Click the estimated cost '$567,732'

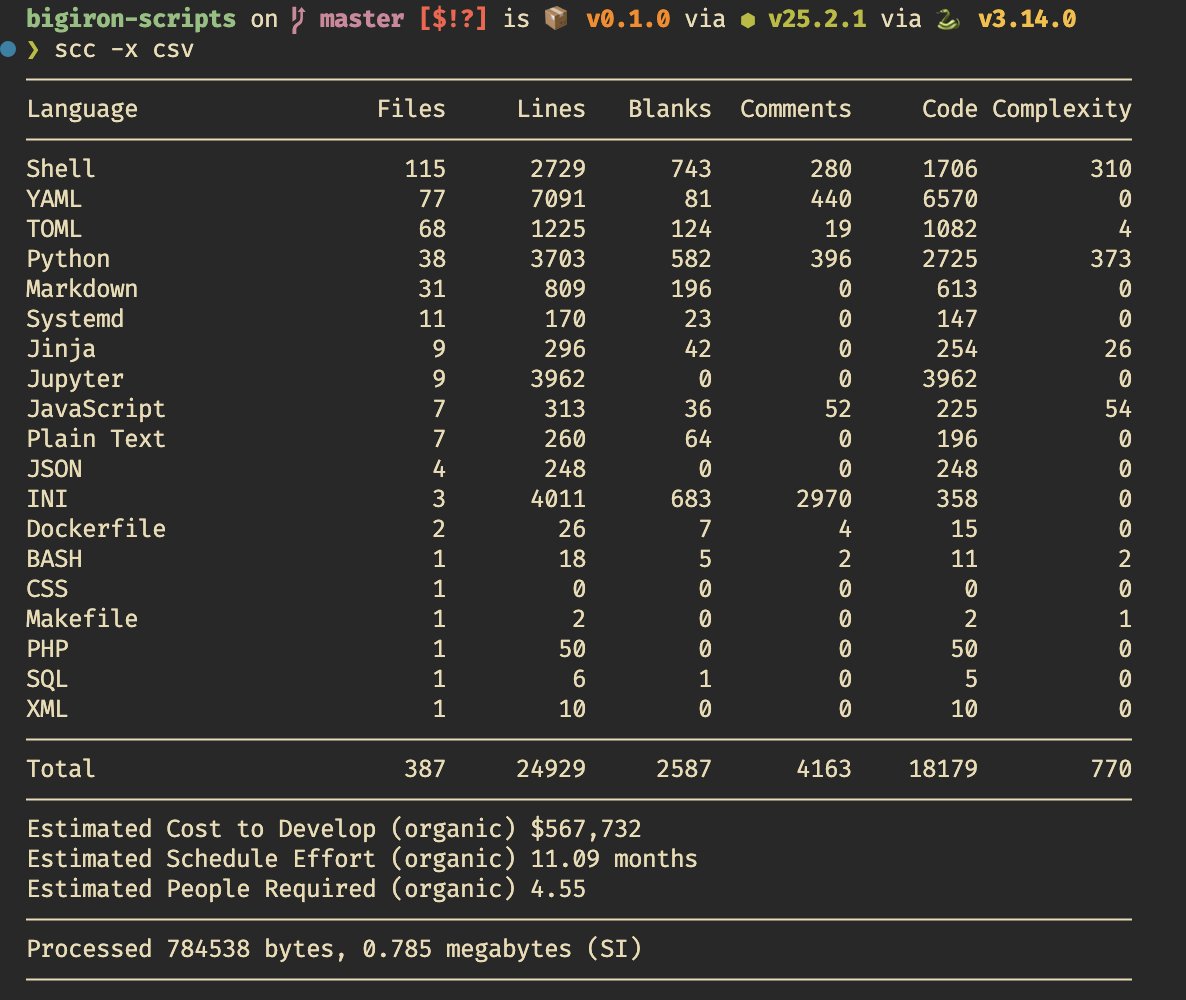coord(585,828)
